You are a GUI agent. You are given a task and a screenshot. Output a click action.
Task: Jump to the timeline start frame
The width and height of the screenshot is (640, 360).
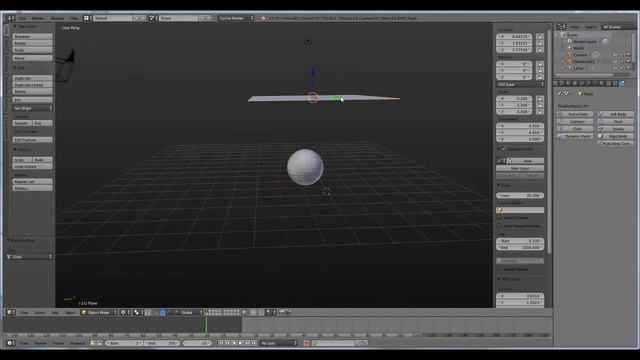click(x=221, y=343)
